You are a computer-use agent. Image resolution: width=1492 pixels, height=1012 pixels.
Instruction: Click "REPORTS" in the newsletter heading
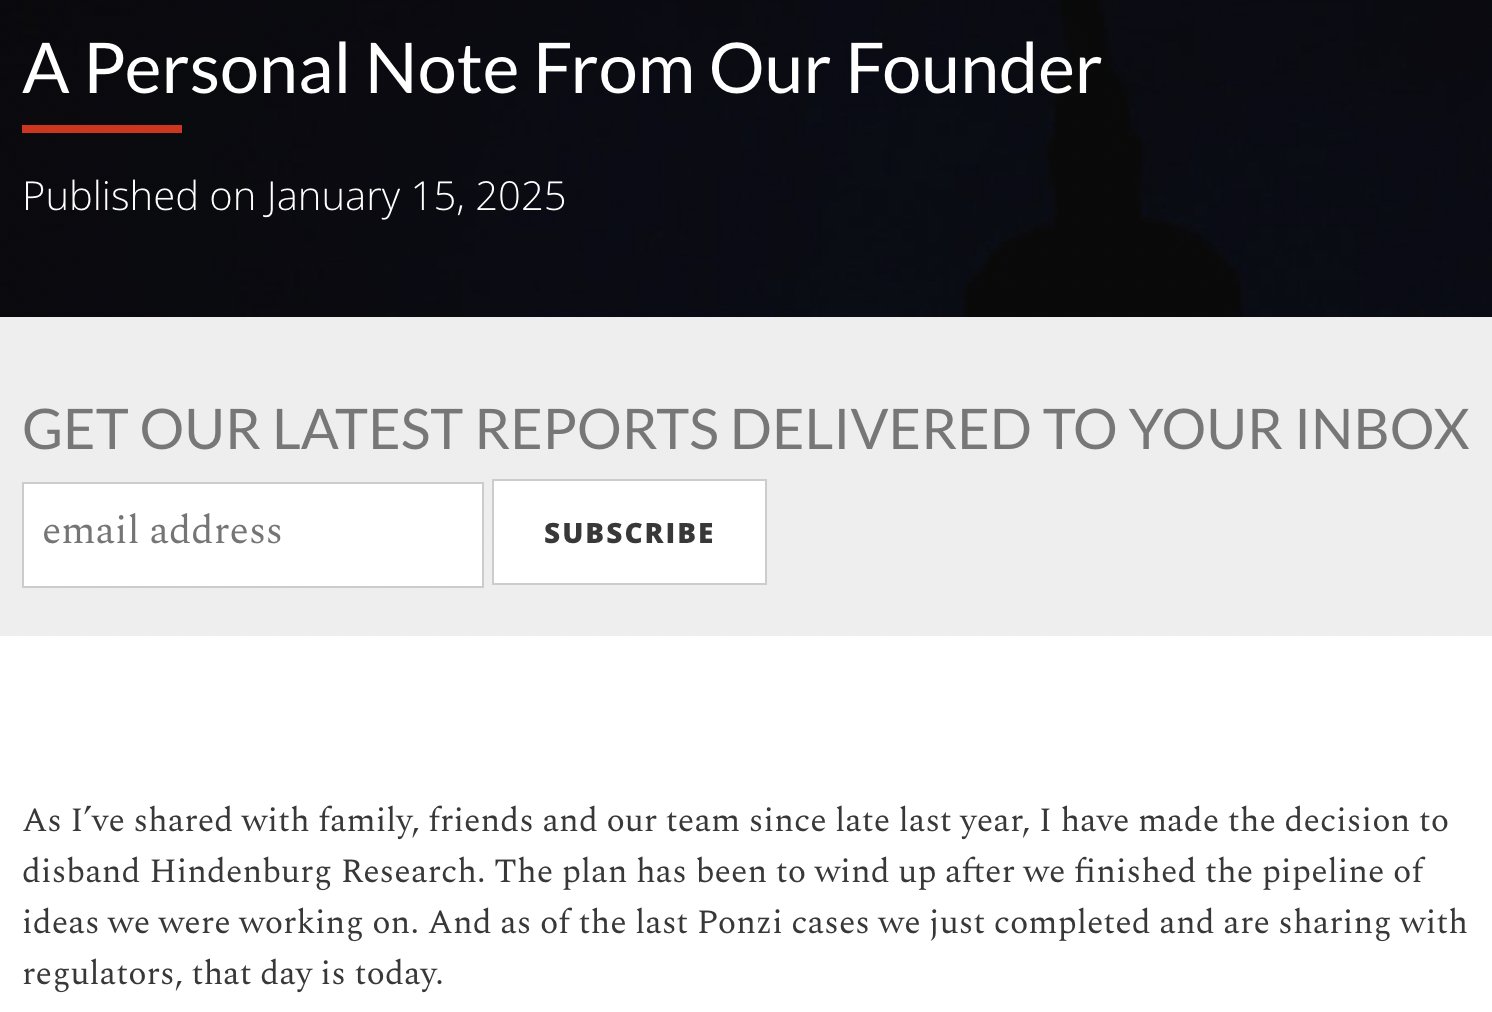(x=595, y=429)
